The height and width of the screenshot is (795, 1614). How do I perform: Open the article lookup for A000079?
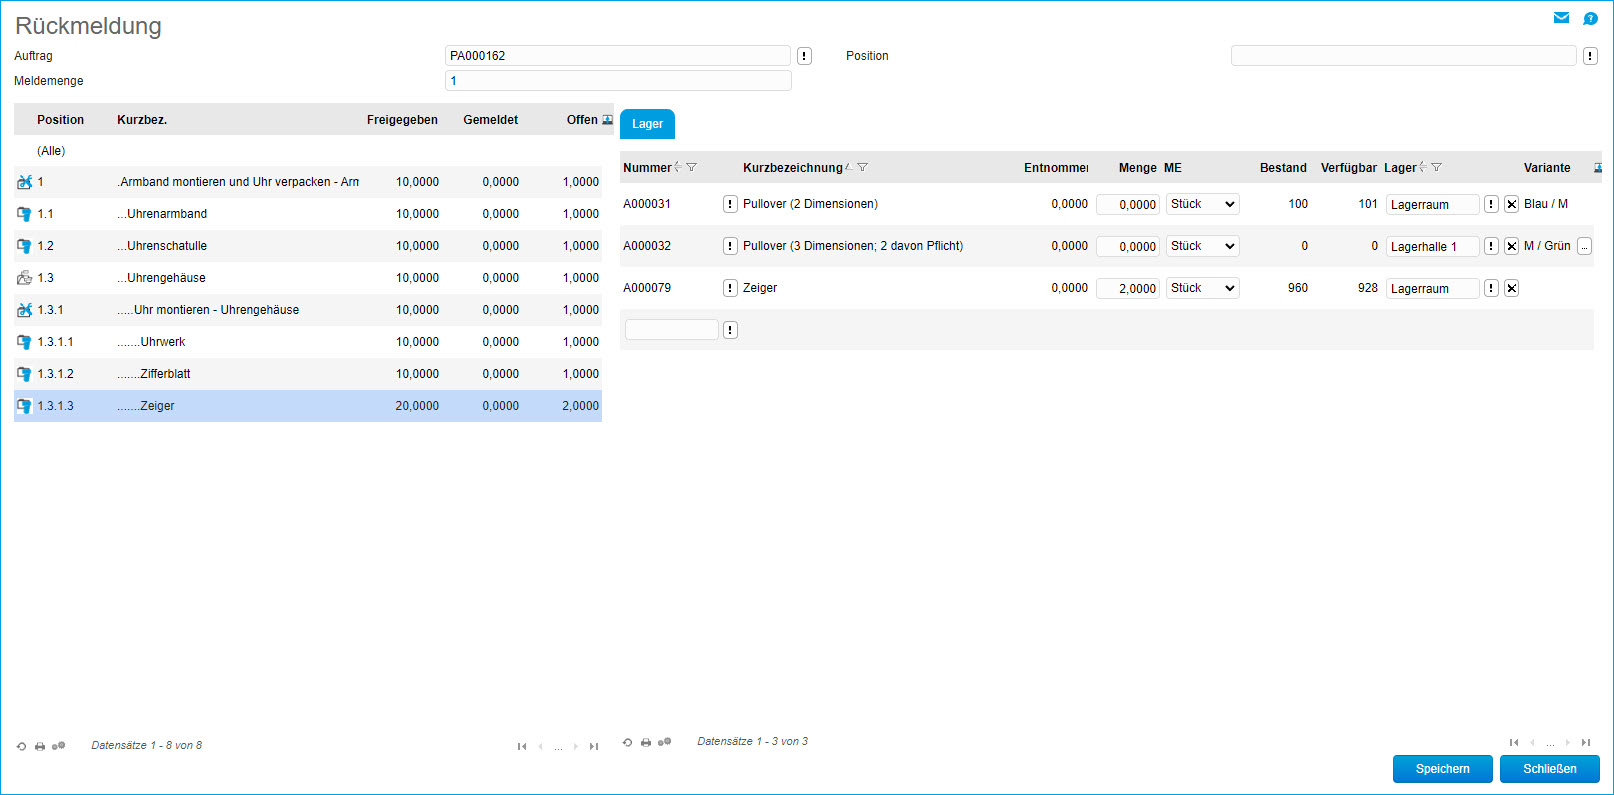pos(730,288)
